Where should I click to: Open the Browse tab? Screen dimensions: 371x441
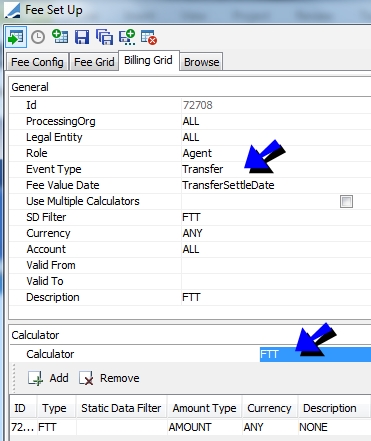coord(202,62)
